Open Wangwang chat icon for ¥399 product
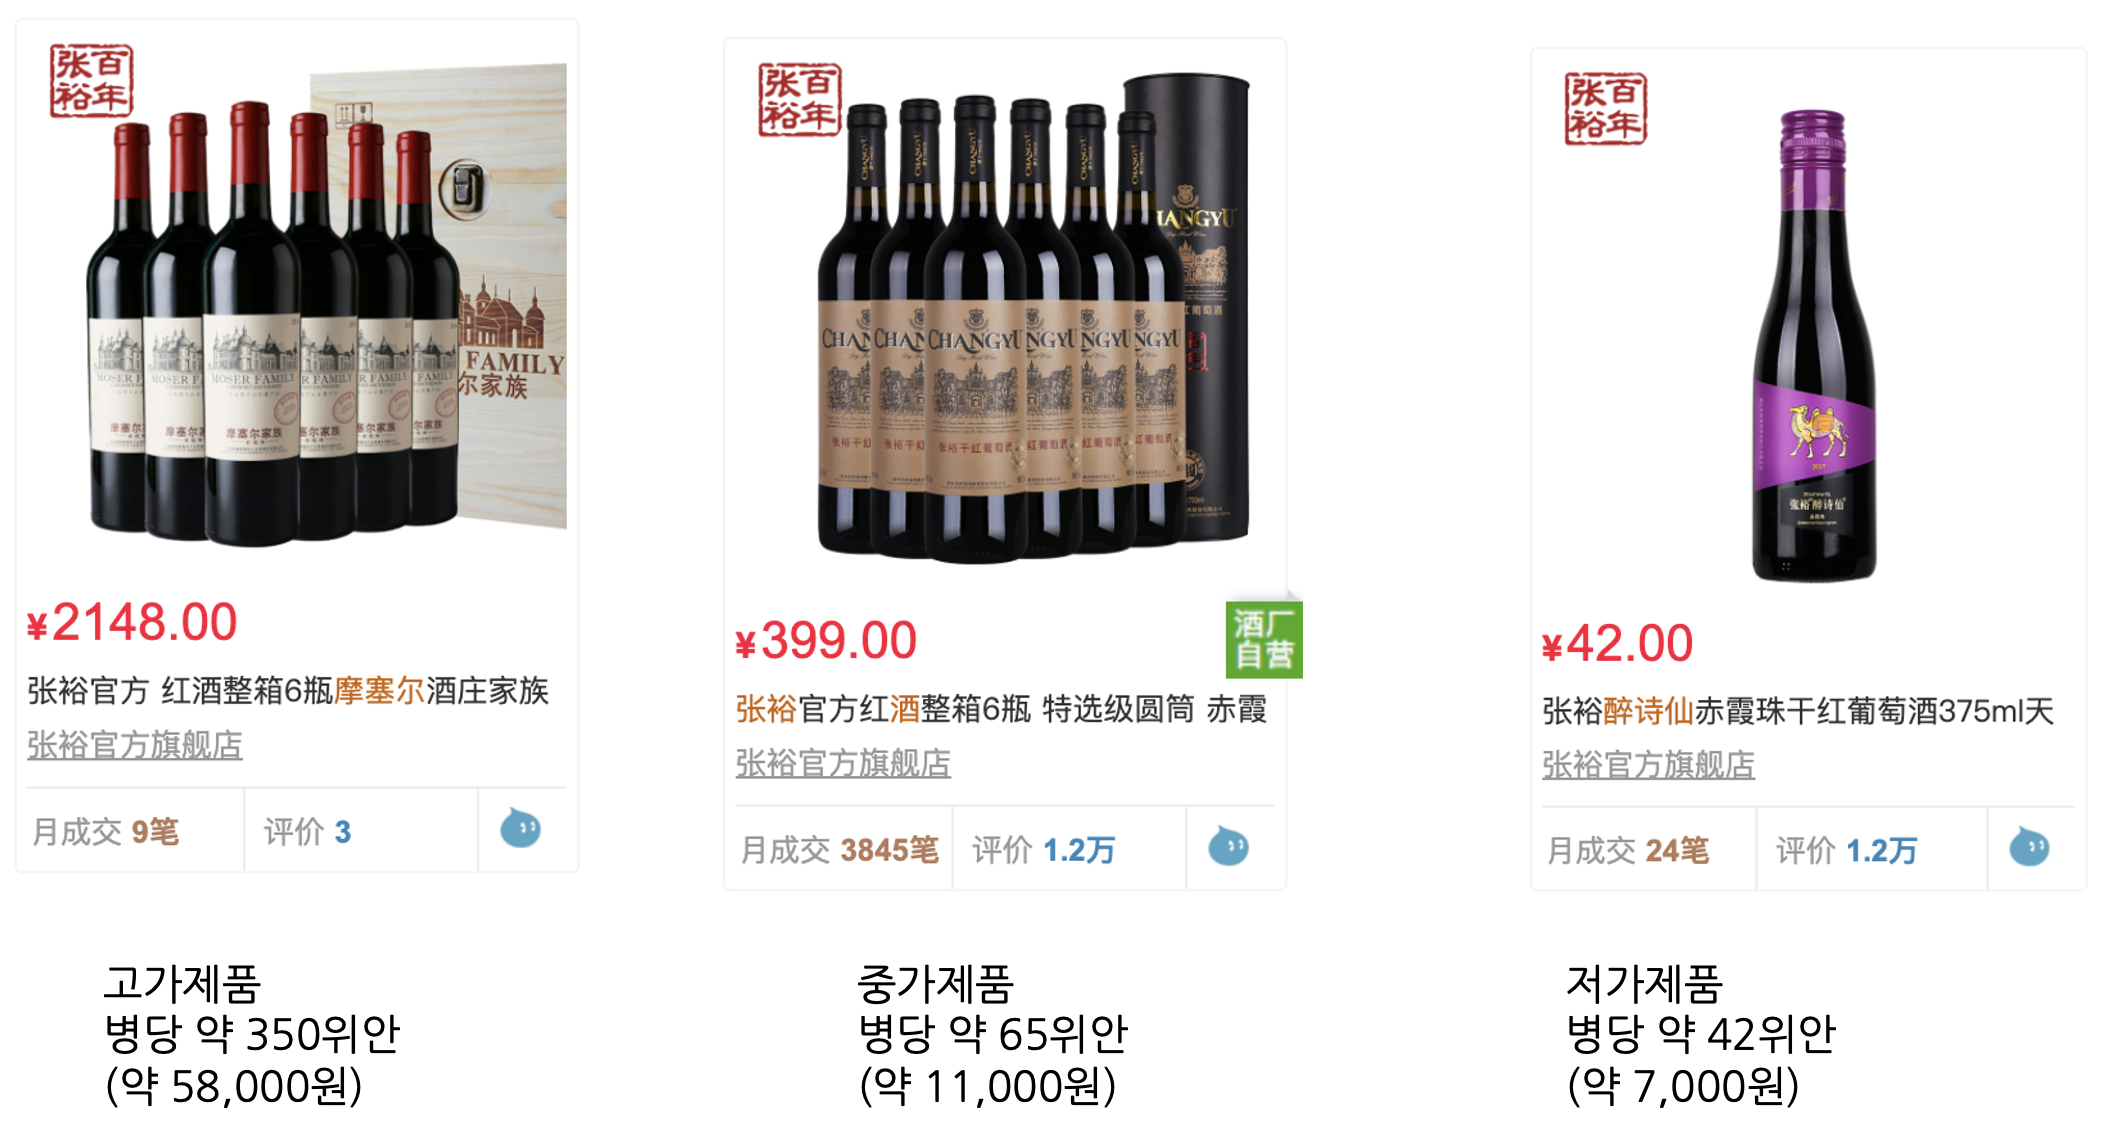 click(x=1228, y=846)
